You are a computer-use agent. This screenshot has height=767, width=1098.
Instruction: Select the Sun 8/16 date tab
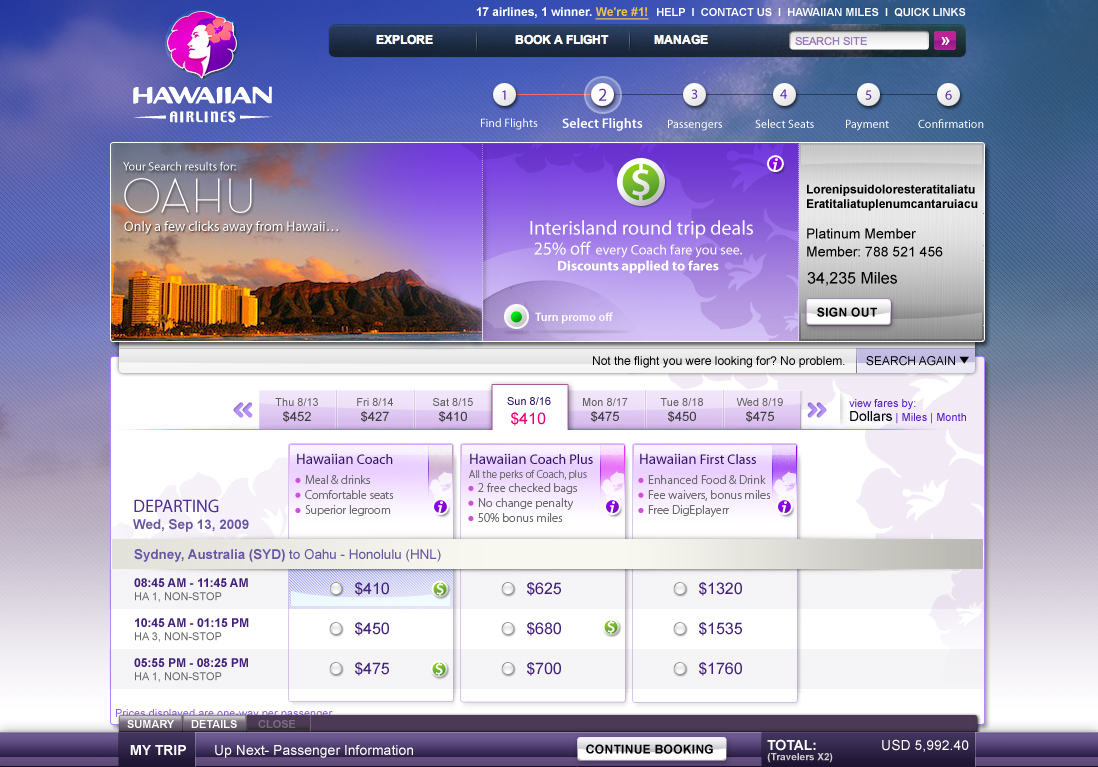point(529,408)
